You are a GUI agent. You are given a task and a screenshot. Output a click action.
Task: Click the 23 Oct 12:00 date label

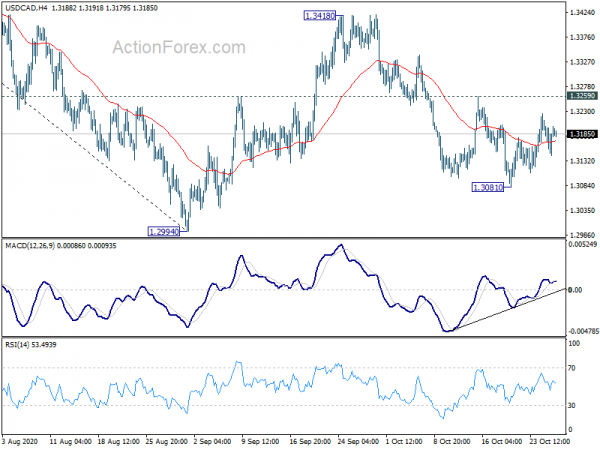point(550,441)
